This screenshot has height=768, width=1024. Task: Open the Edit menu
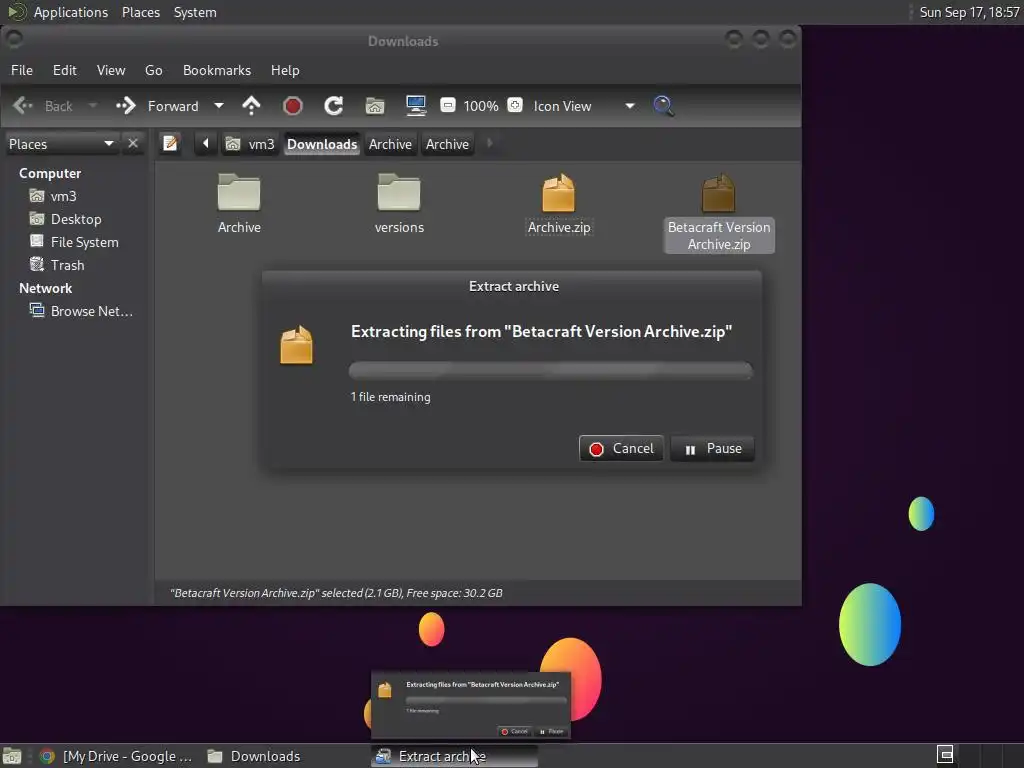(65, 70)
